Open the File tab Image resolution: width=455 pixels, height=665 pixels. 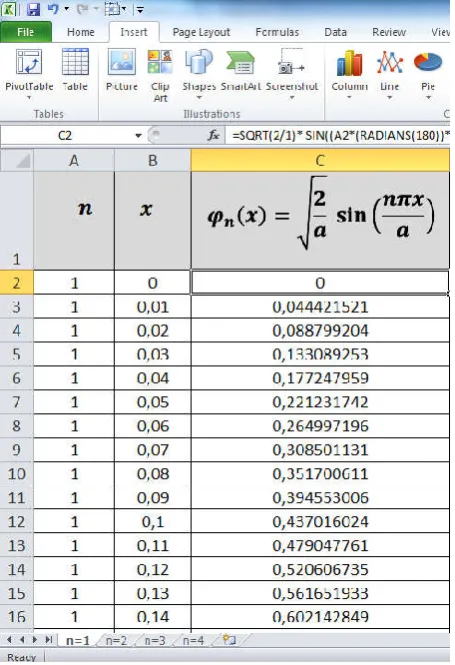(x=26, y=32)
